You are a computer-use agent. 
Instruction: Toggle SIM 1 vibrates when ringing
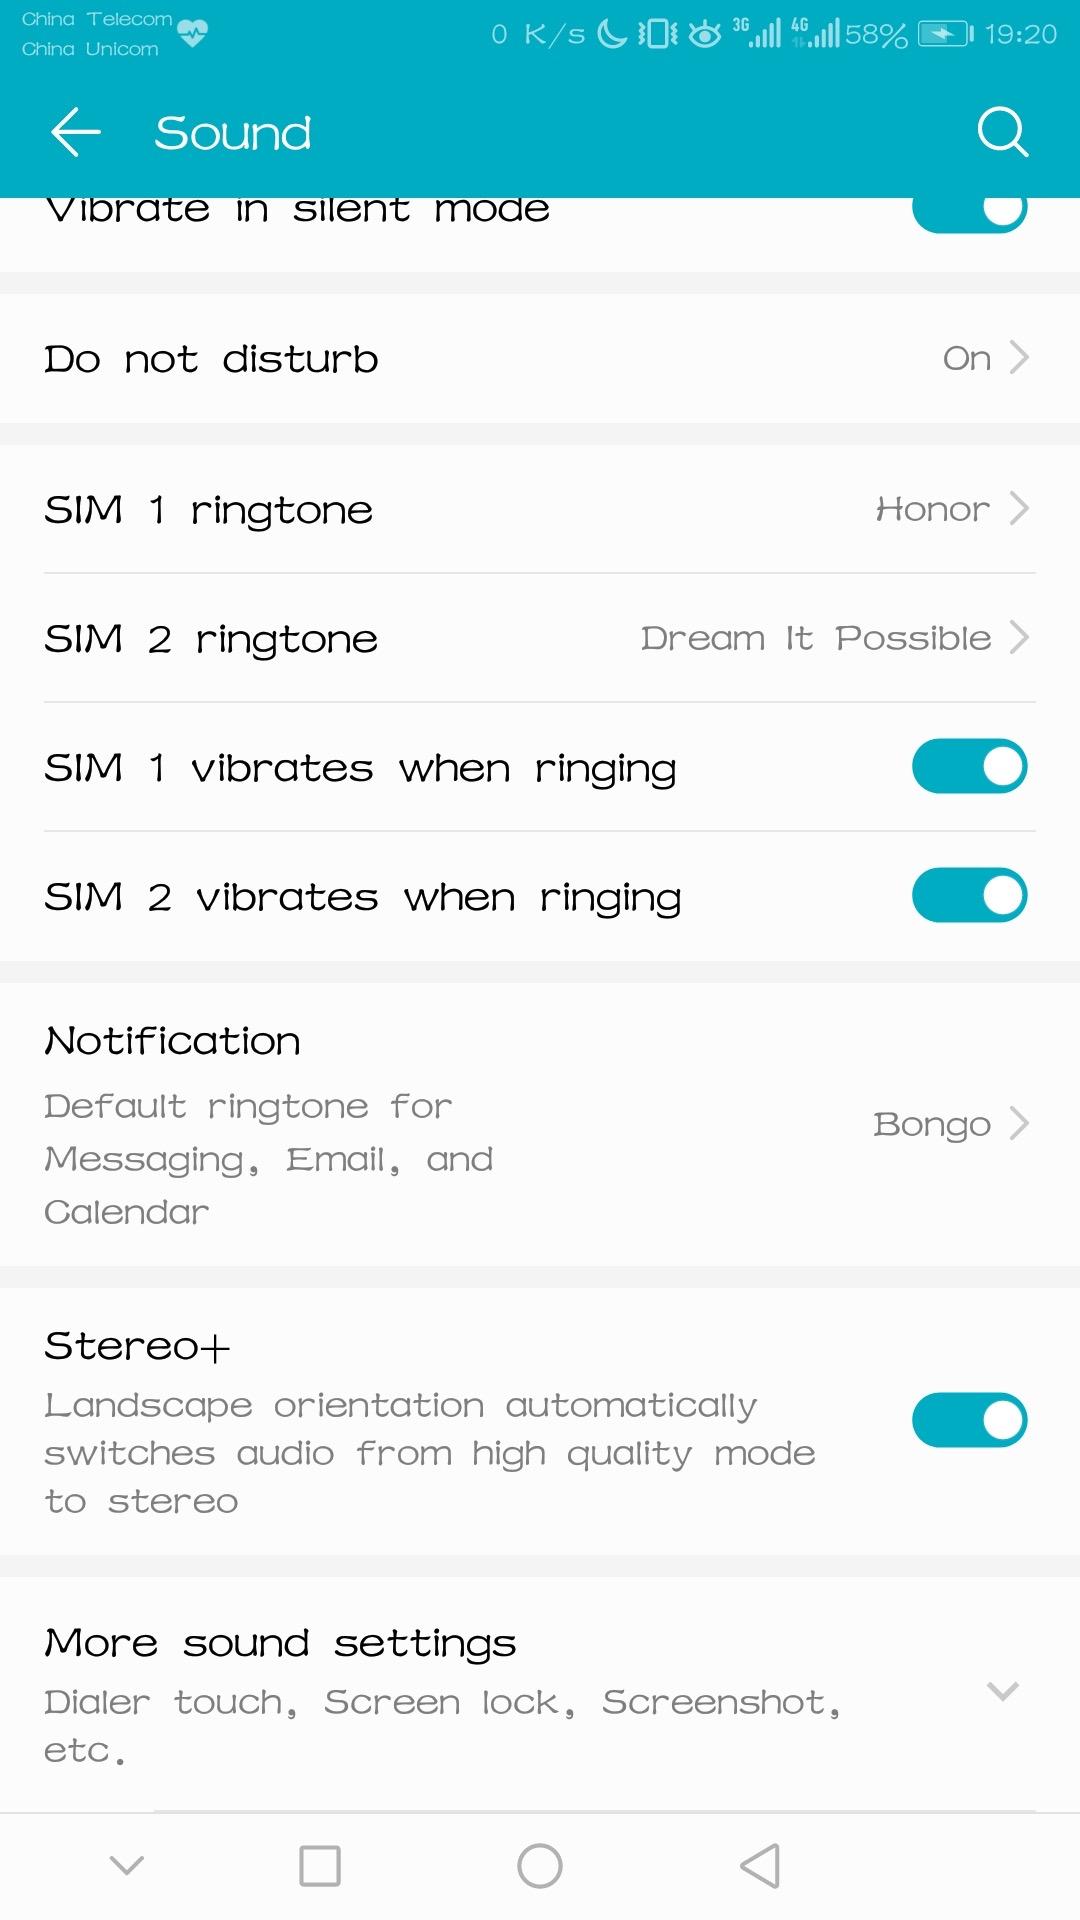click(x=969, y=767)
